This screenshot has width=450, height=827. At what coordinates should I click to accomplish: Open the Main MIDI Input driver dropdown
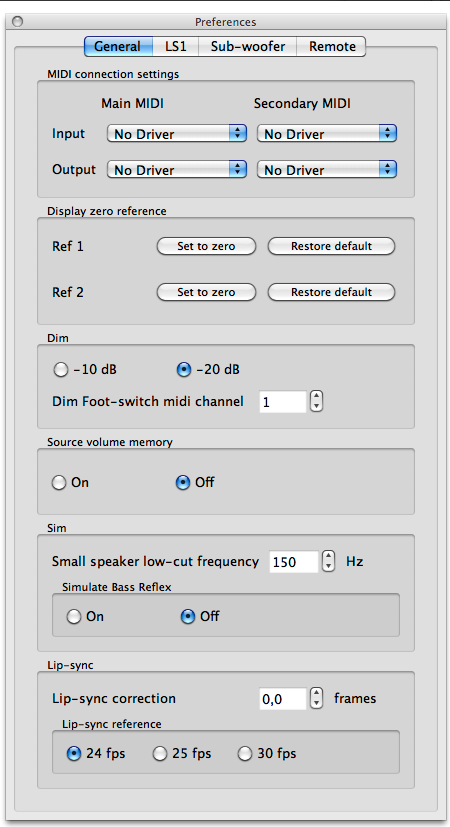point(177,134)
